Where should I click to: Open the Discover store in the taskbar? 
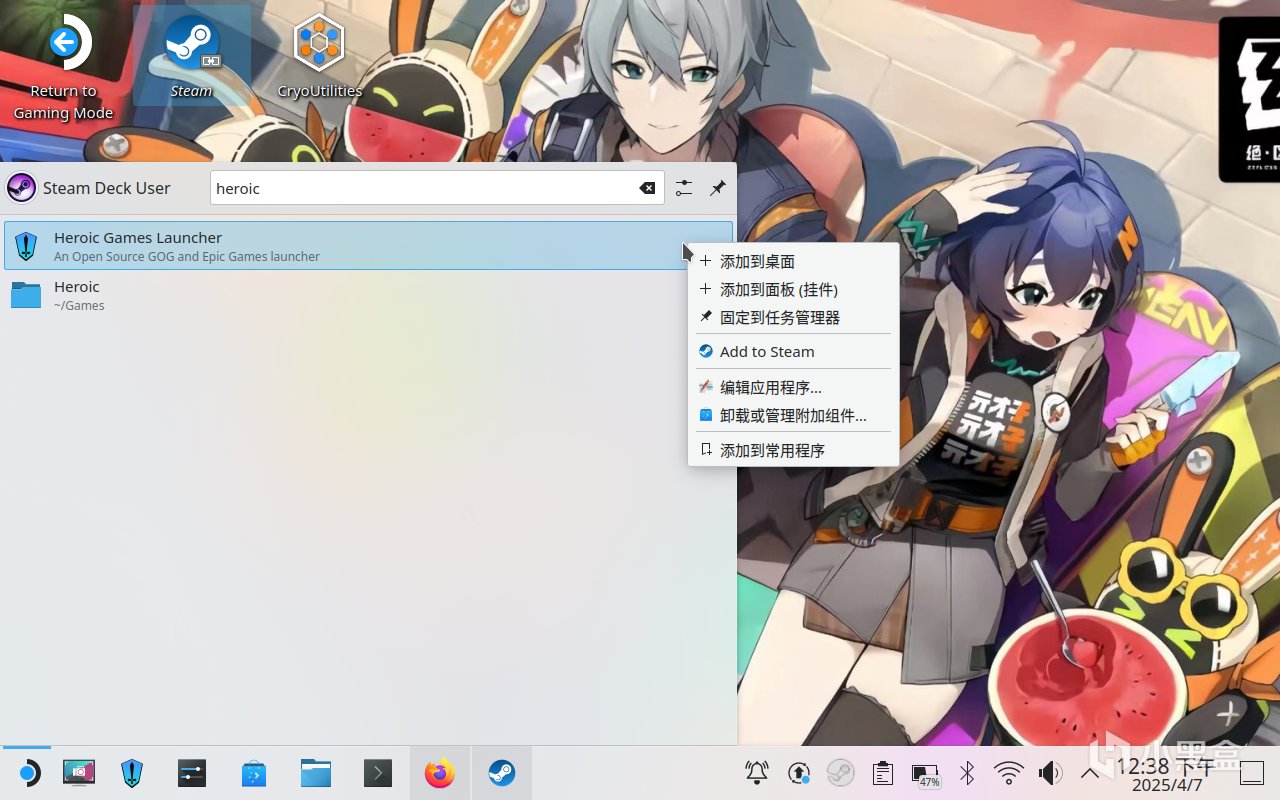253,773
